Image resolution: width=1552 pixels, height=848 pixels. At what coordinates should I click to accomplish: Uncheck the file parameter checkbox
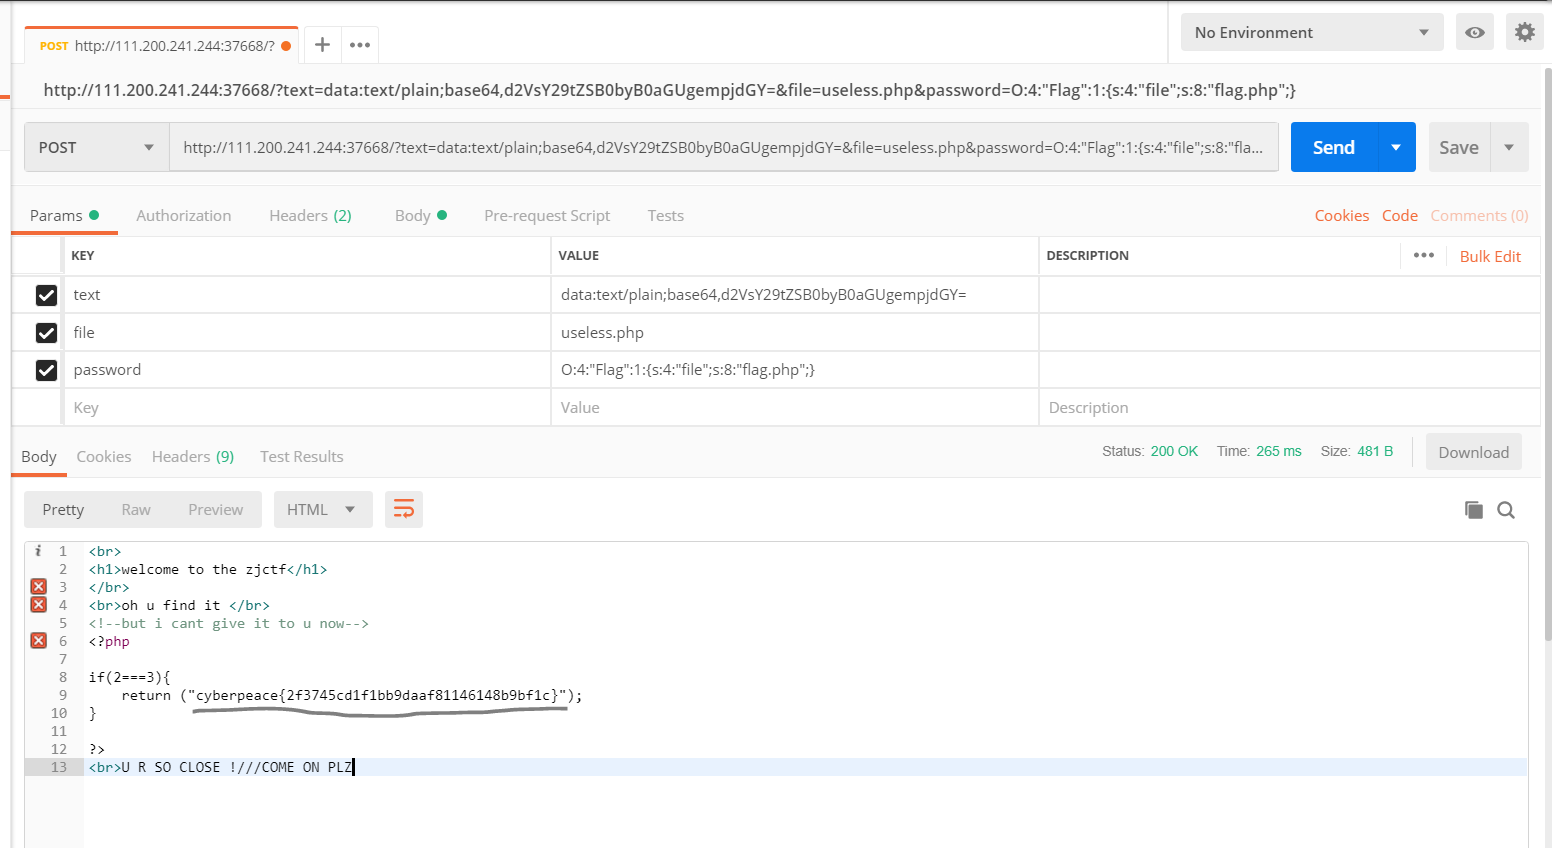click(x=46, y=333)
